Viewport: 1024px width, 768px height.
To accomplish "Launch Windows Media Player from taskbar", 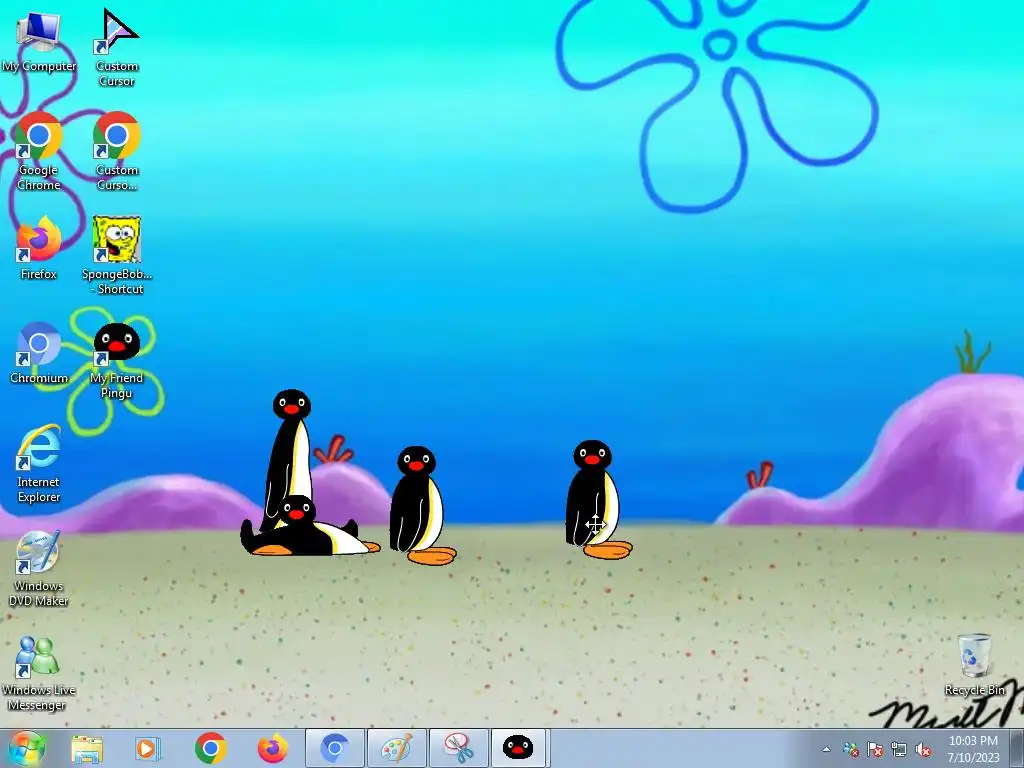I will pos(148,748).
